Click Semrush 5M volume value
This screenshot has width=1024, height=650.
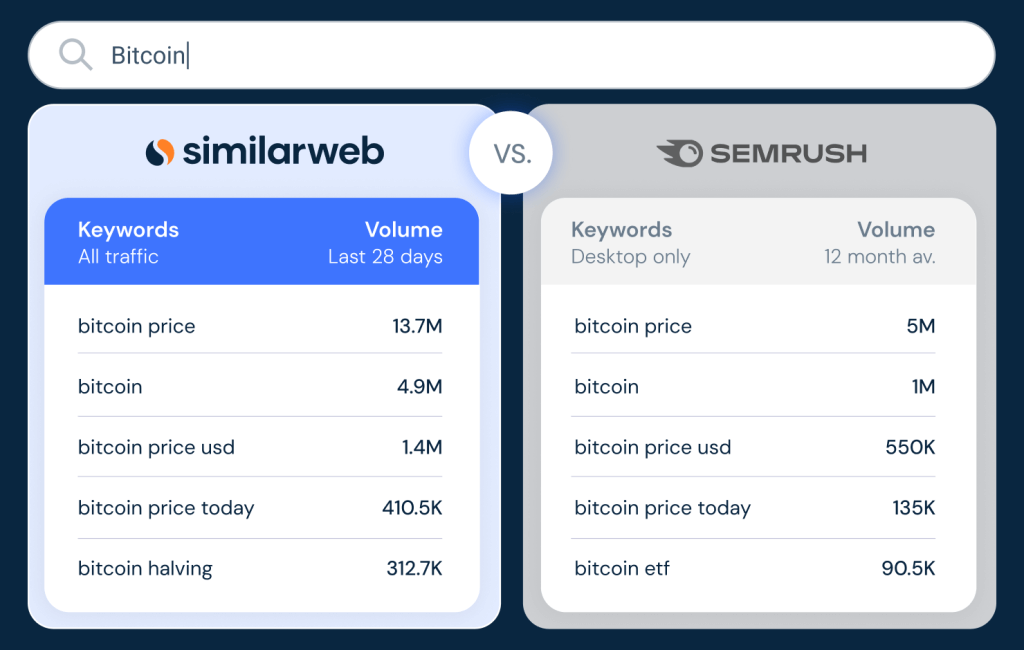(x=920, y=326)
